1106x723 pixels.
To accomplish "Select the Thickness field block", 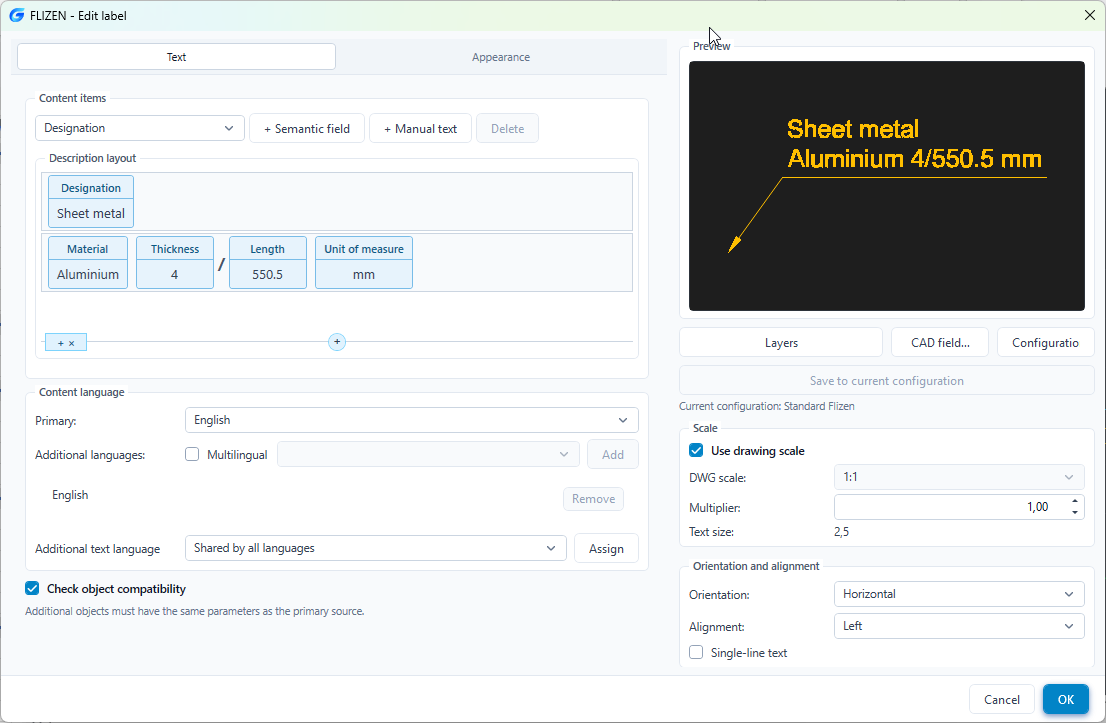I will click(175, 262).
